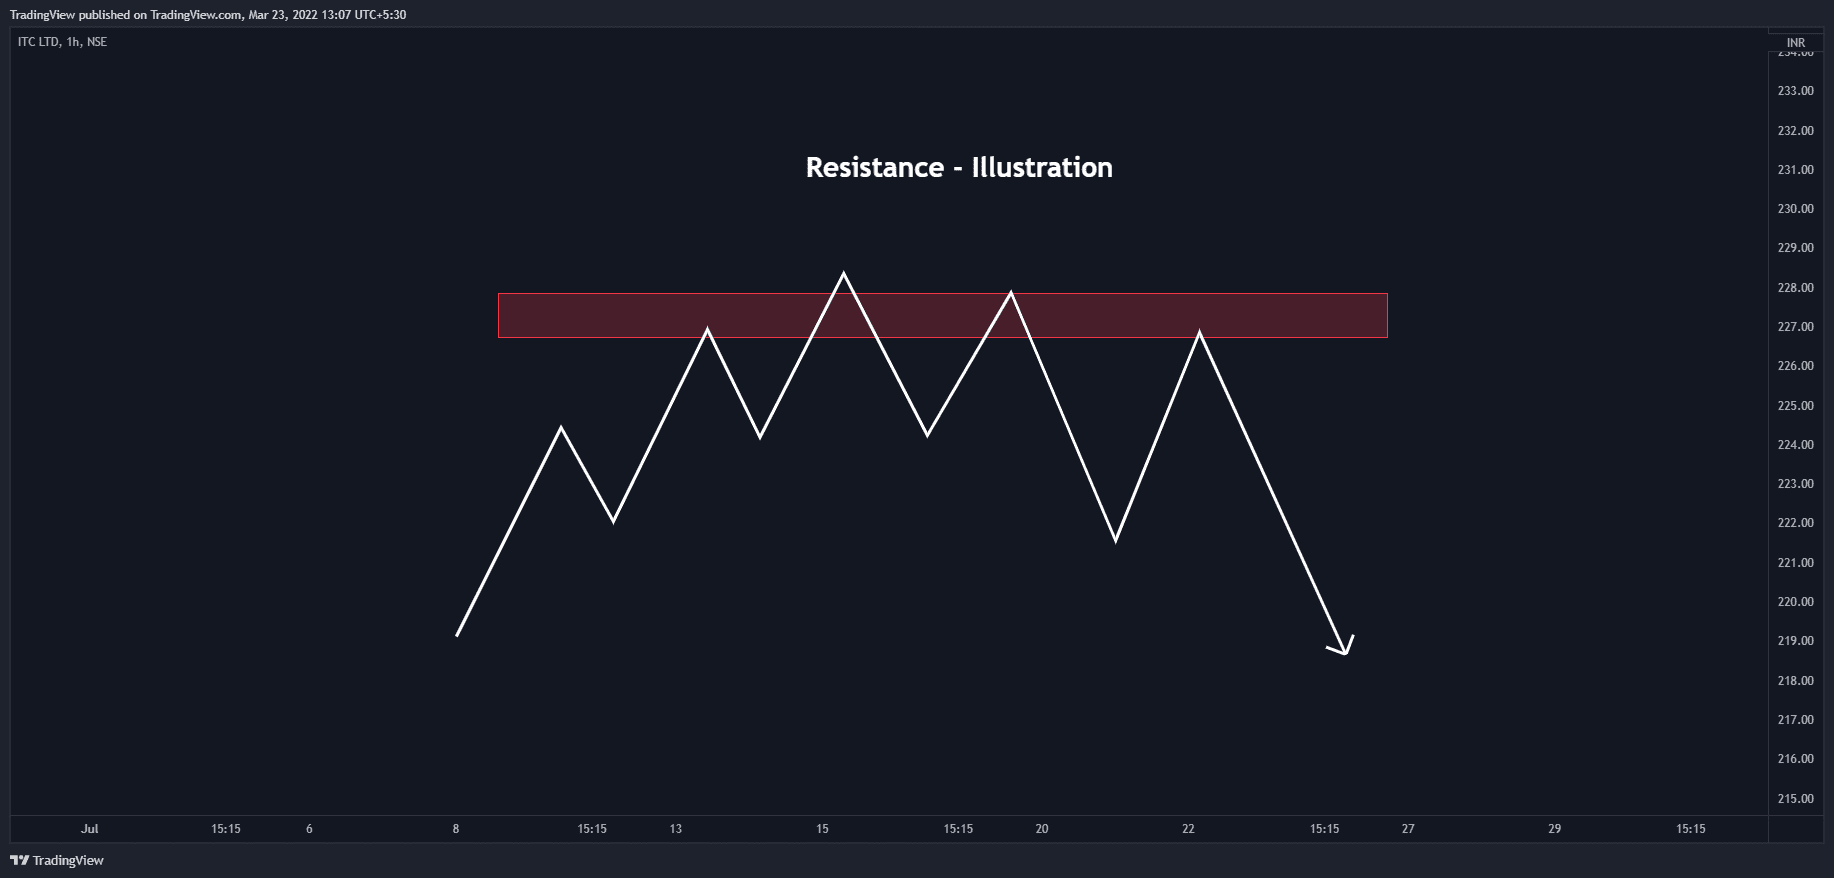Click the 219.00 price axis label

tap(1795, 641)
